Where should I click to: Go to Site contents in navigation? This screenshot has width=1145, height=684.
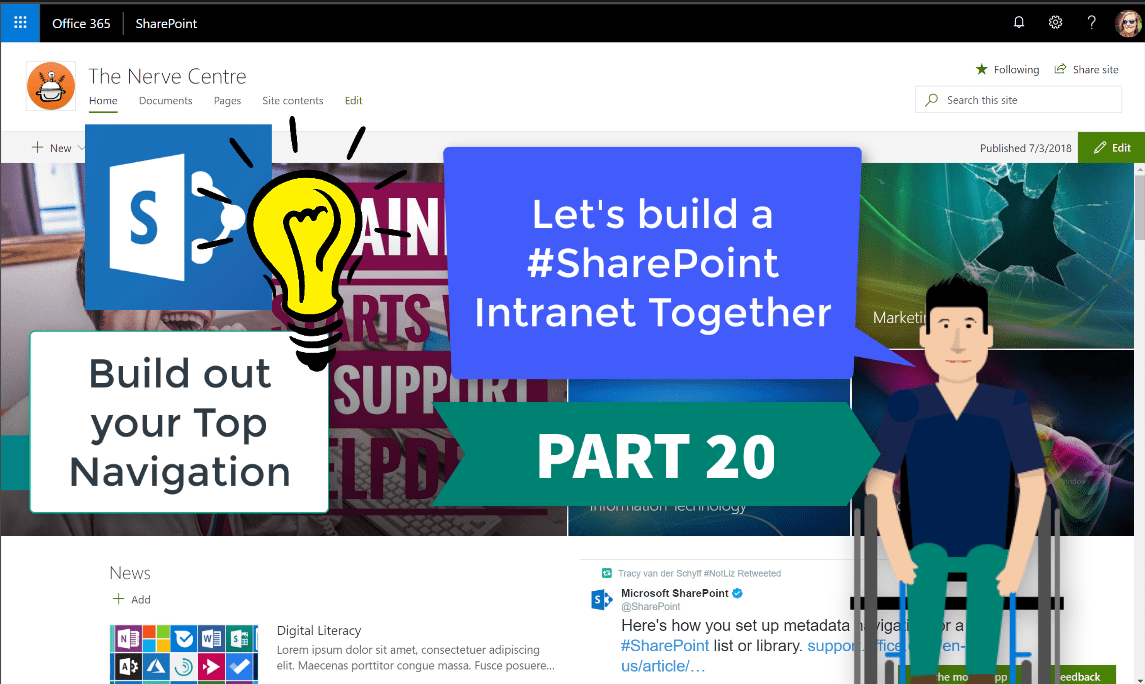tap(292, 101)
